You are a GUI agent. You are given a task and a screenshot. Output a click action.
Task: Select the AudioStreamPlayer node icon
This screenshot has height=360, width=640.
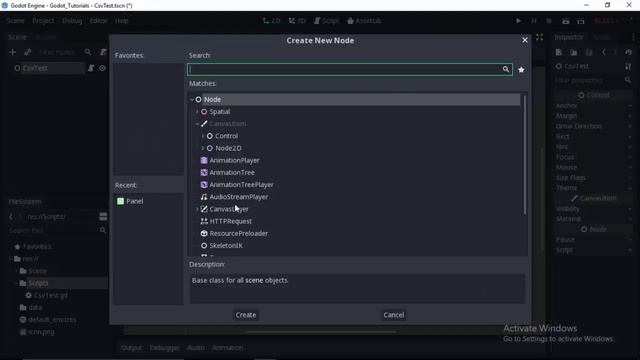point(204,197)
